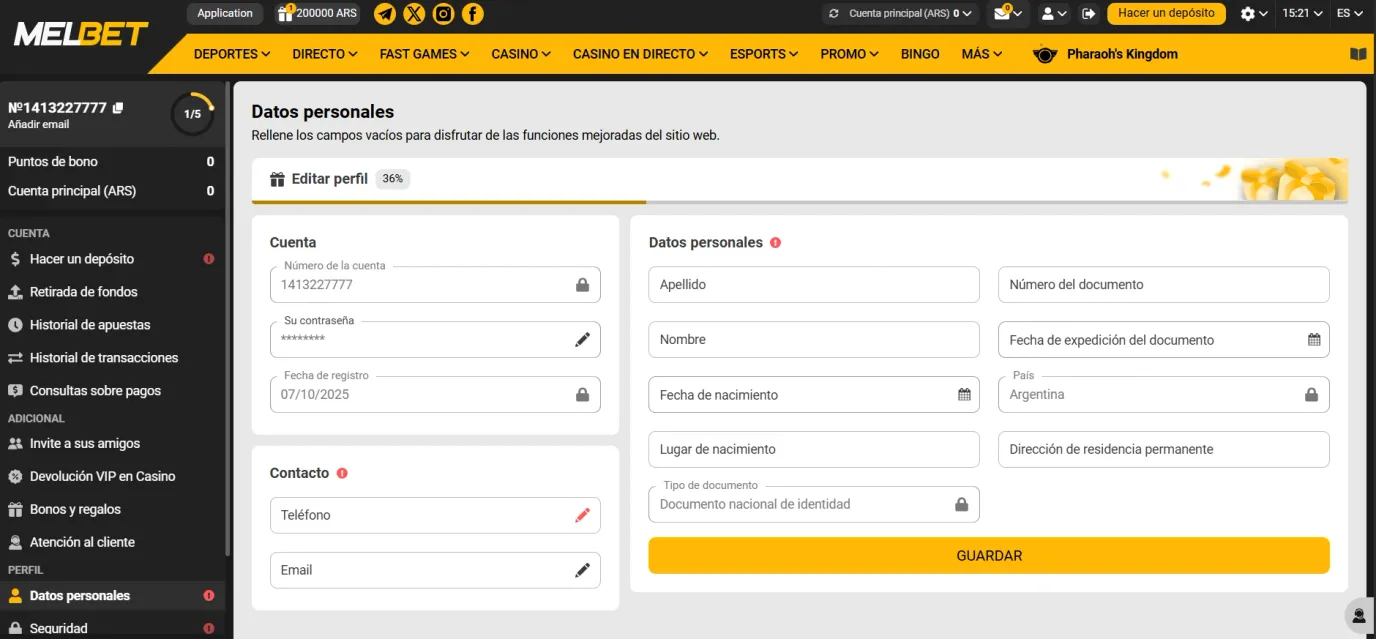
Task: Click the logout arrow icon
Action: [x=1089, y=14]
